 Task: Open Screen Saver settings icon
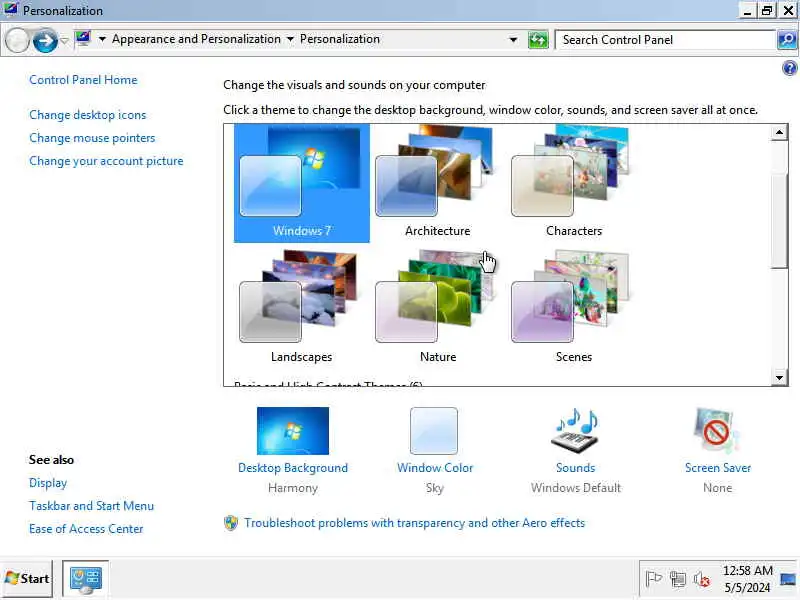[x=717, y=431]
